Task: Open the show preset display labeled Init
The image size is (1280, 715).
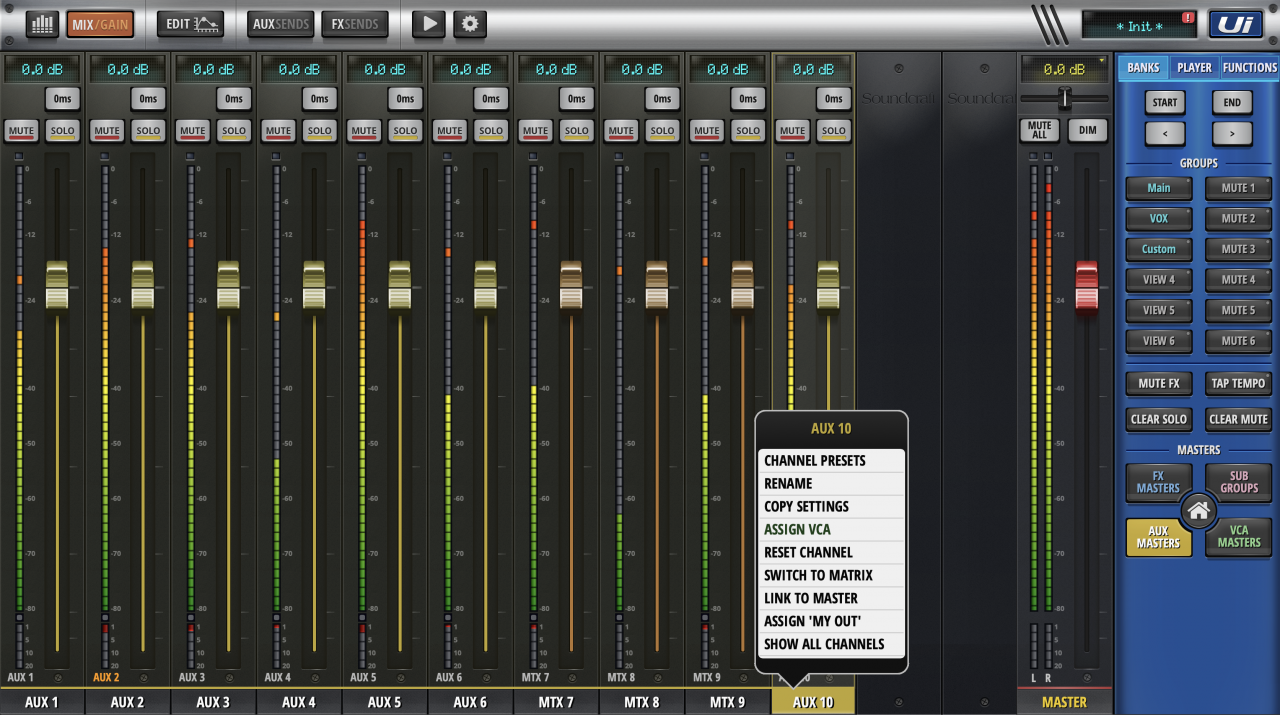Action: (x=1139, y=25)
